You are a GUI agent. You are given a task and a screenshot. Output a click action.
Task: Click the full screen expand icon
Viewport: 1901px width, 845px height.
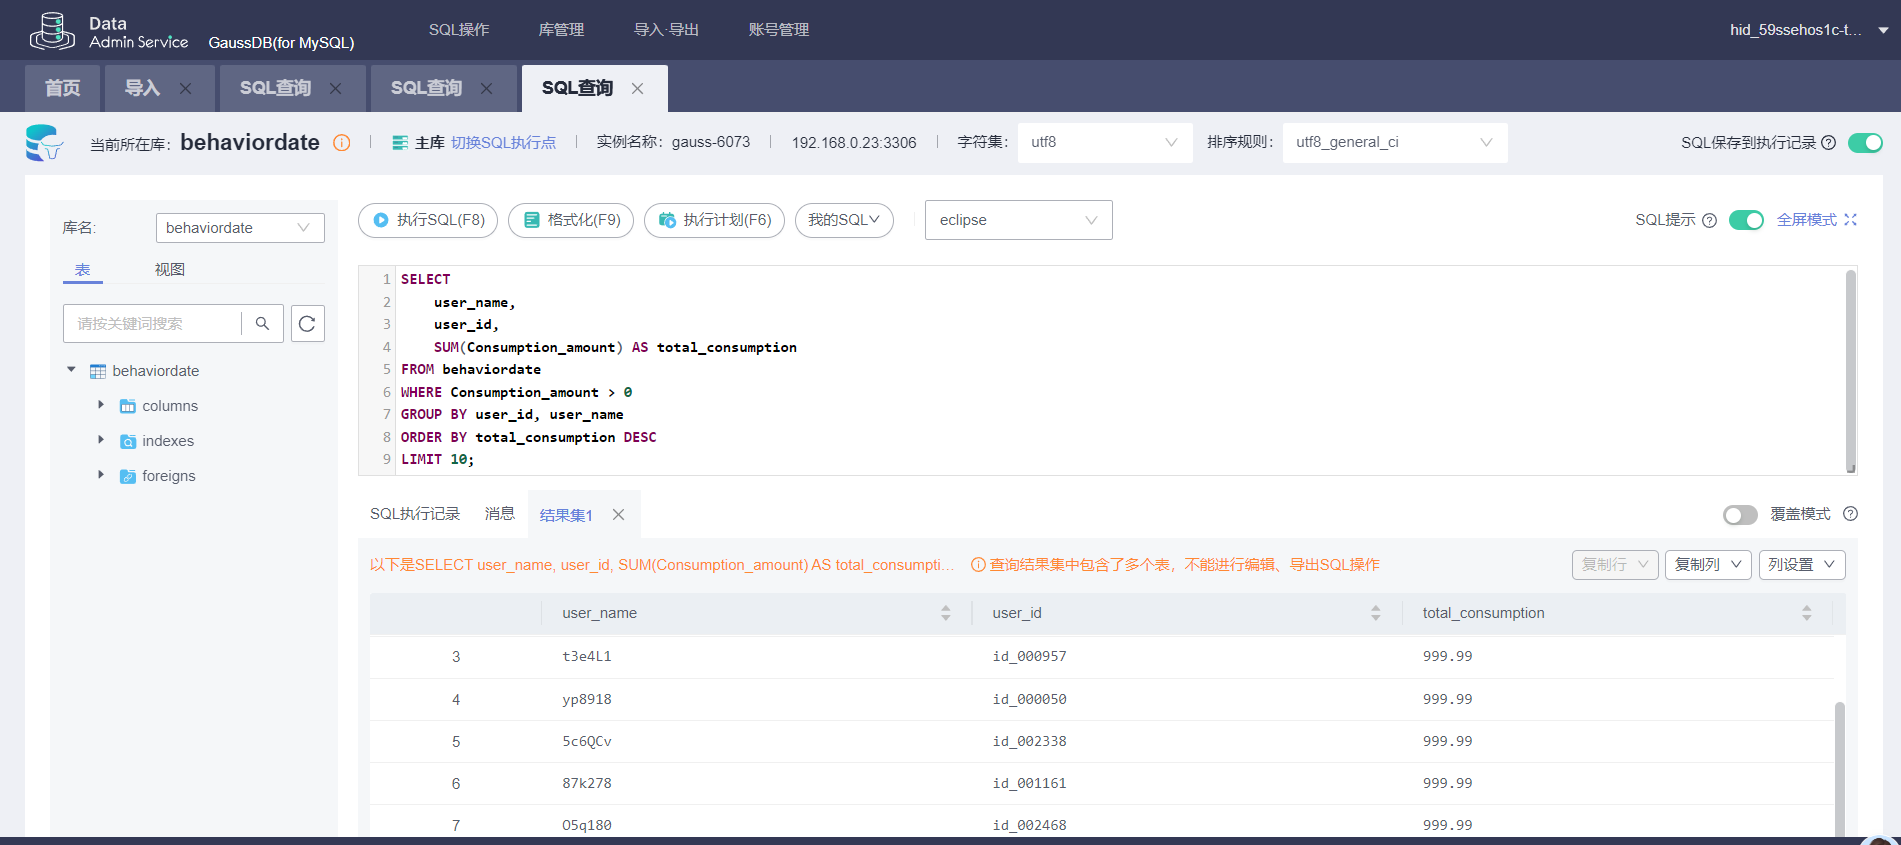point(1850,220)
